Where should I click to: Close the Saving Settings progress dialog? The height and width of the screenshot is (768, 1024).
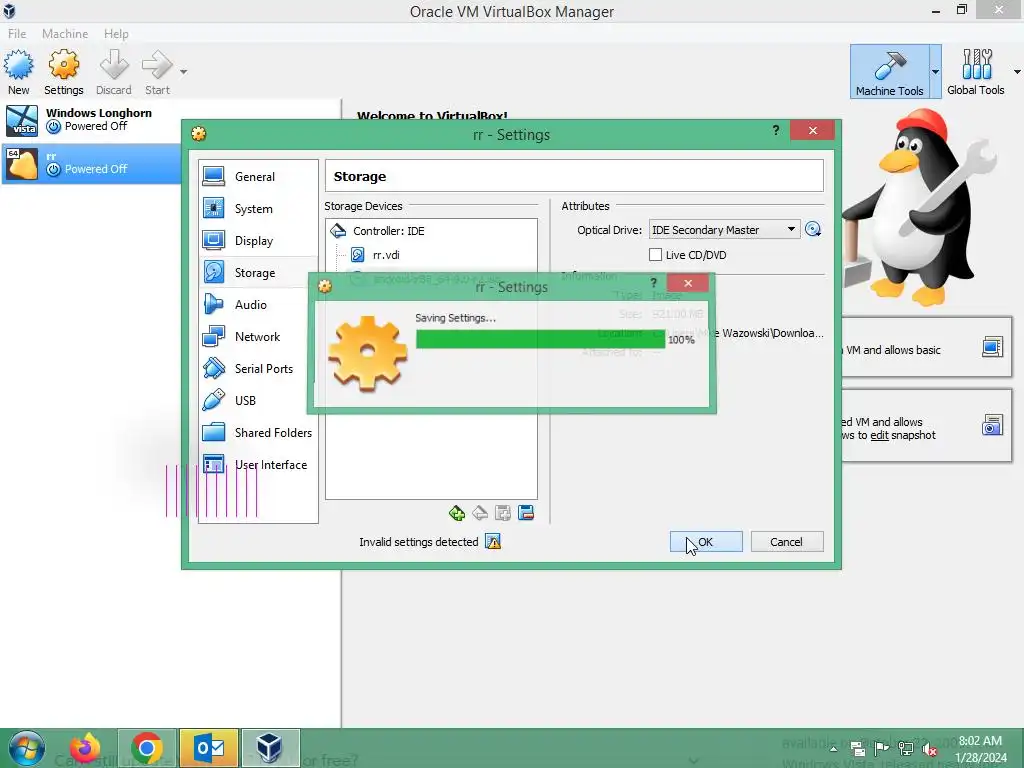[688, 283]
